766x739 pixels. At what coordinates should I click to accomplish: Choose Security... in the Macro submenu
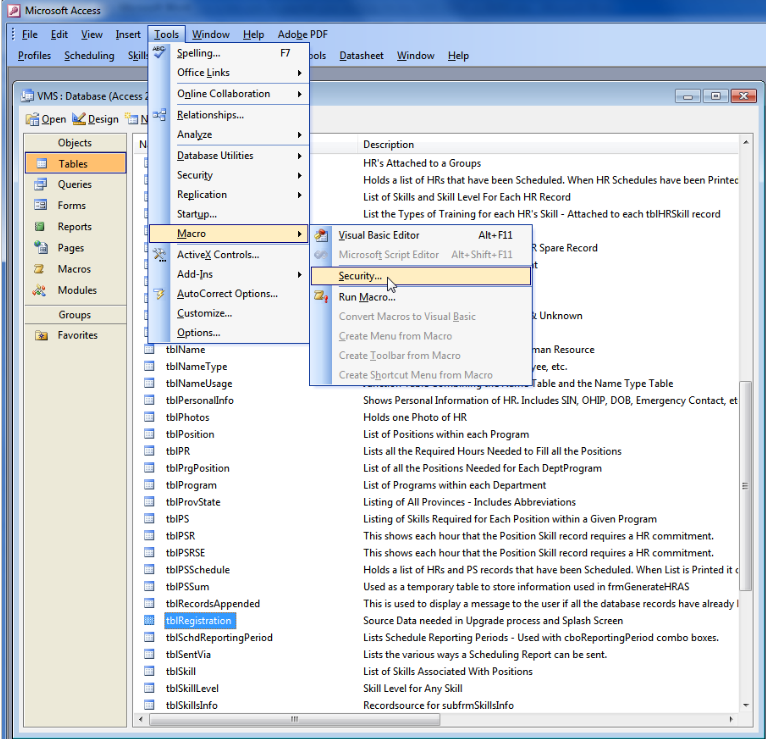421,276
